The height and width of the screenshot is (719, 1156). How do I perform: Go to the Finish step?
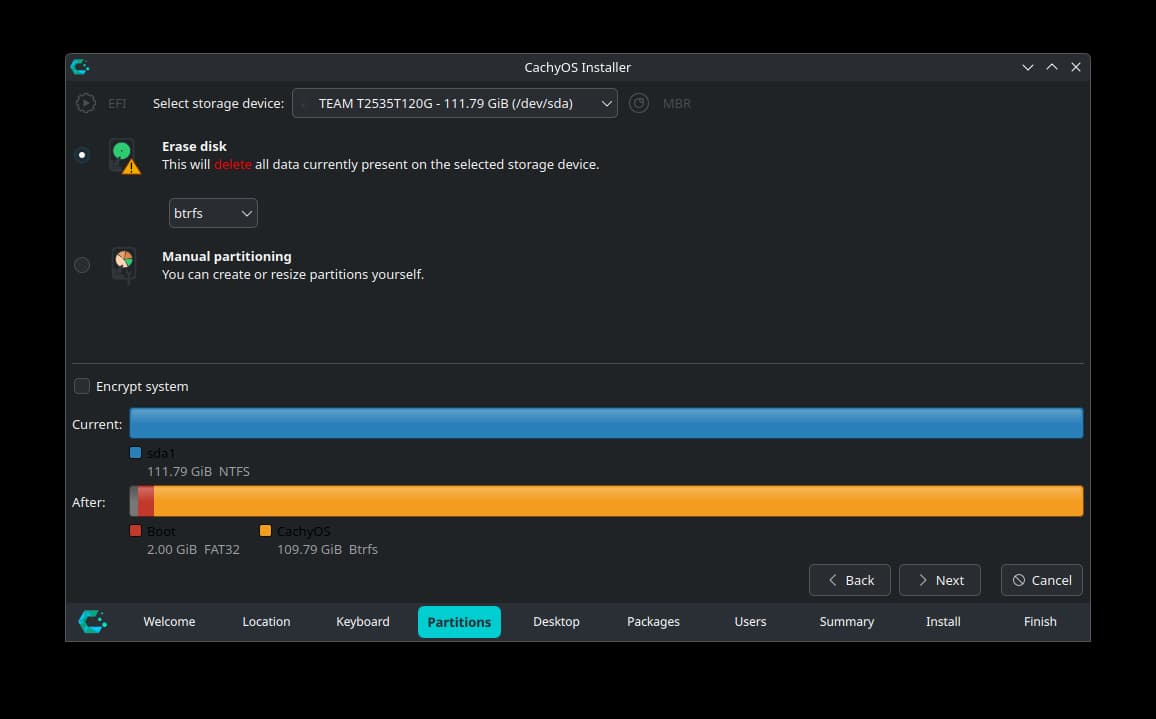[1040, 622]
